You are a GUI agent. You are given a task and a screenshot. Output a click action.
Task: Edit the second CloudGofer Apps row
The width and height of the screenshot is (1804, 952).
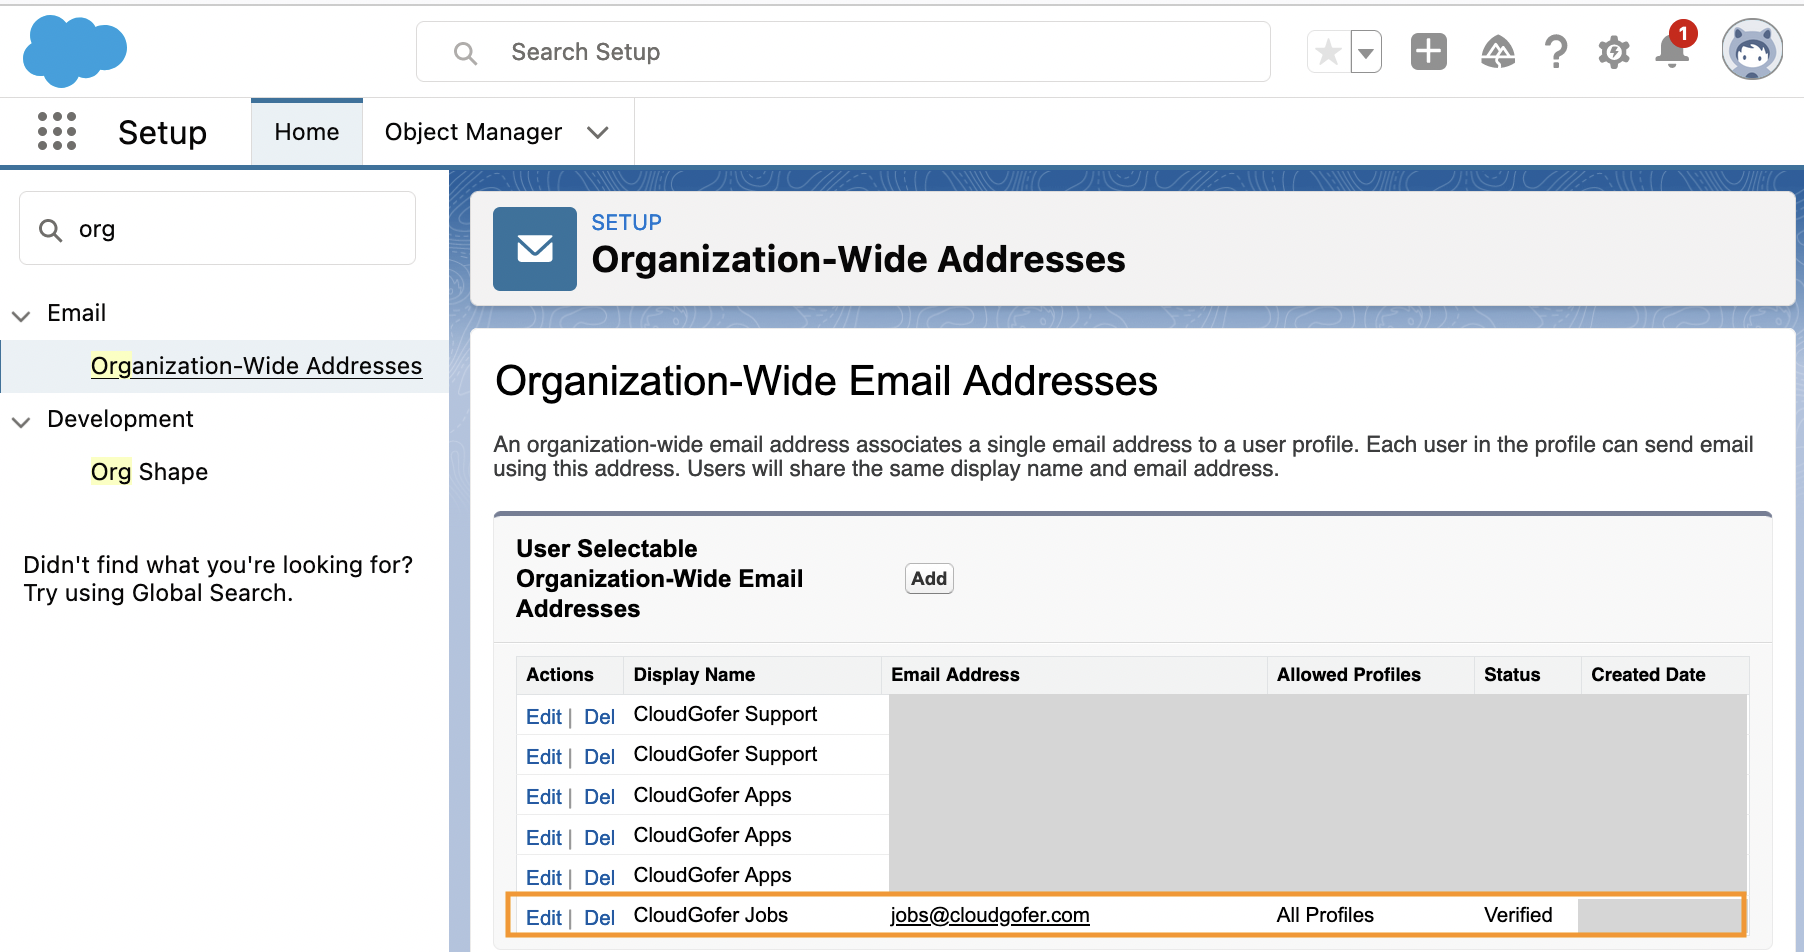pyautogui.click(x=544, y=838)
